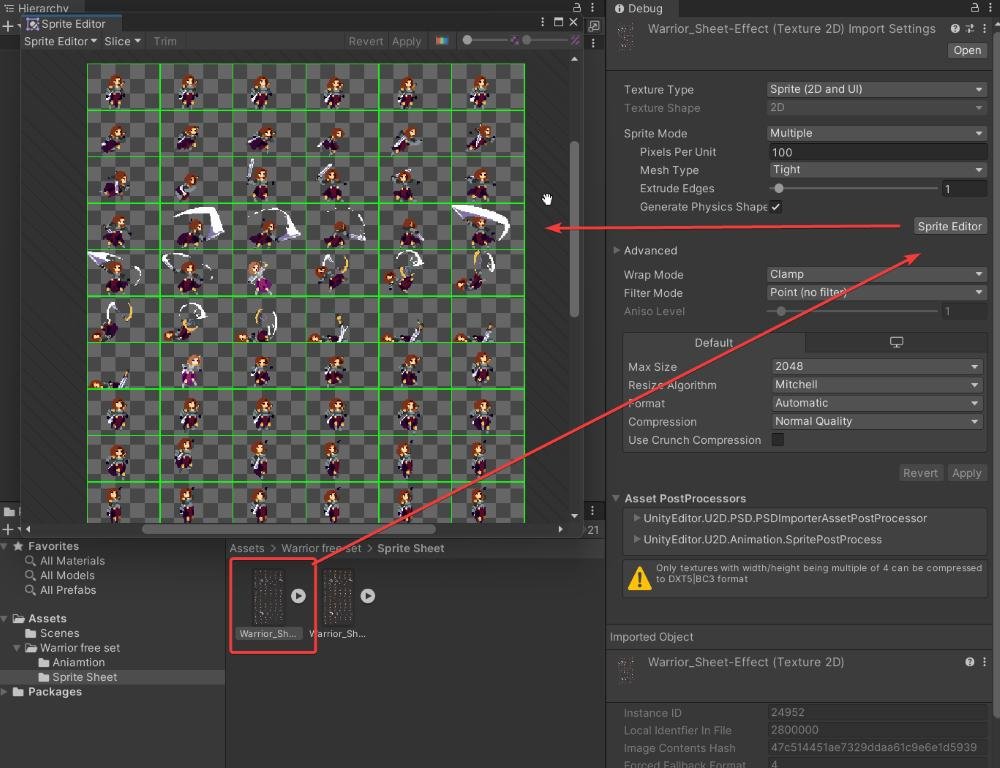Open the Wrap Mode dropdown
The height and width of the screenshot is (768, 1000).
(x=877, y=274)
